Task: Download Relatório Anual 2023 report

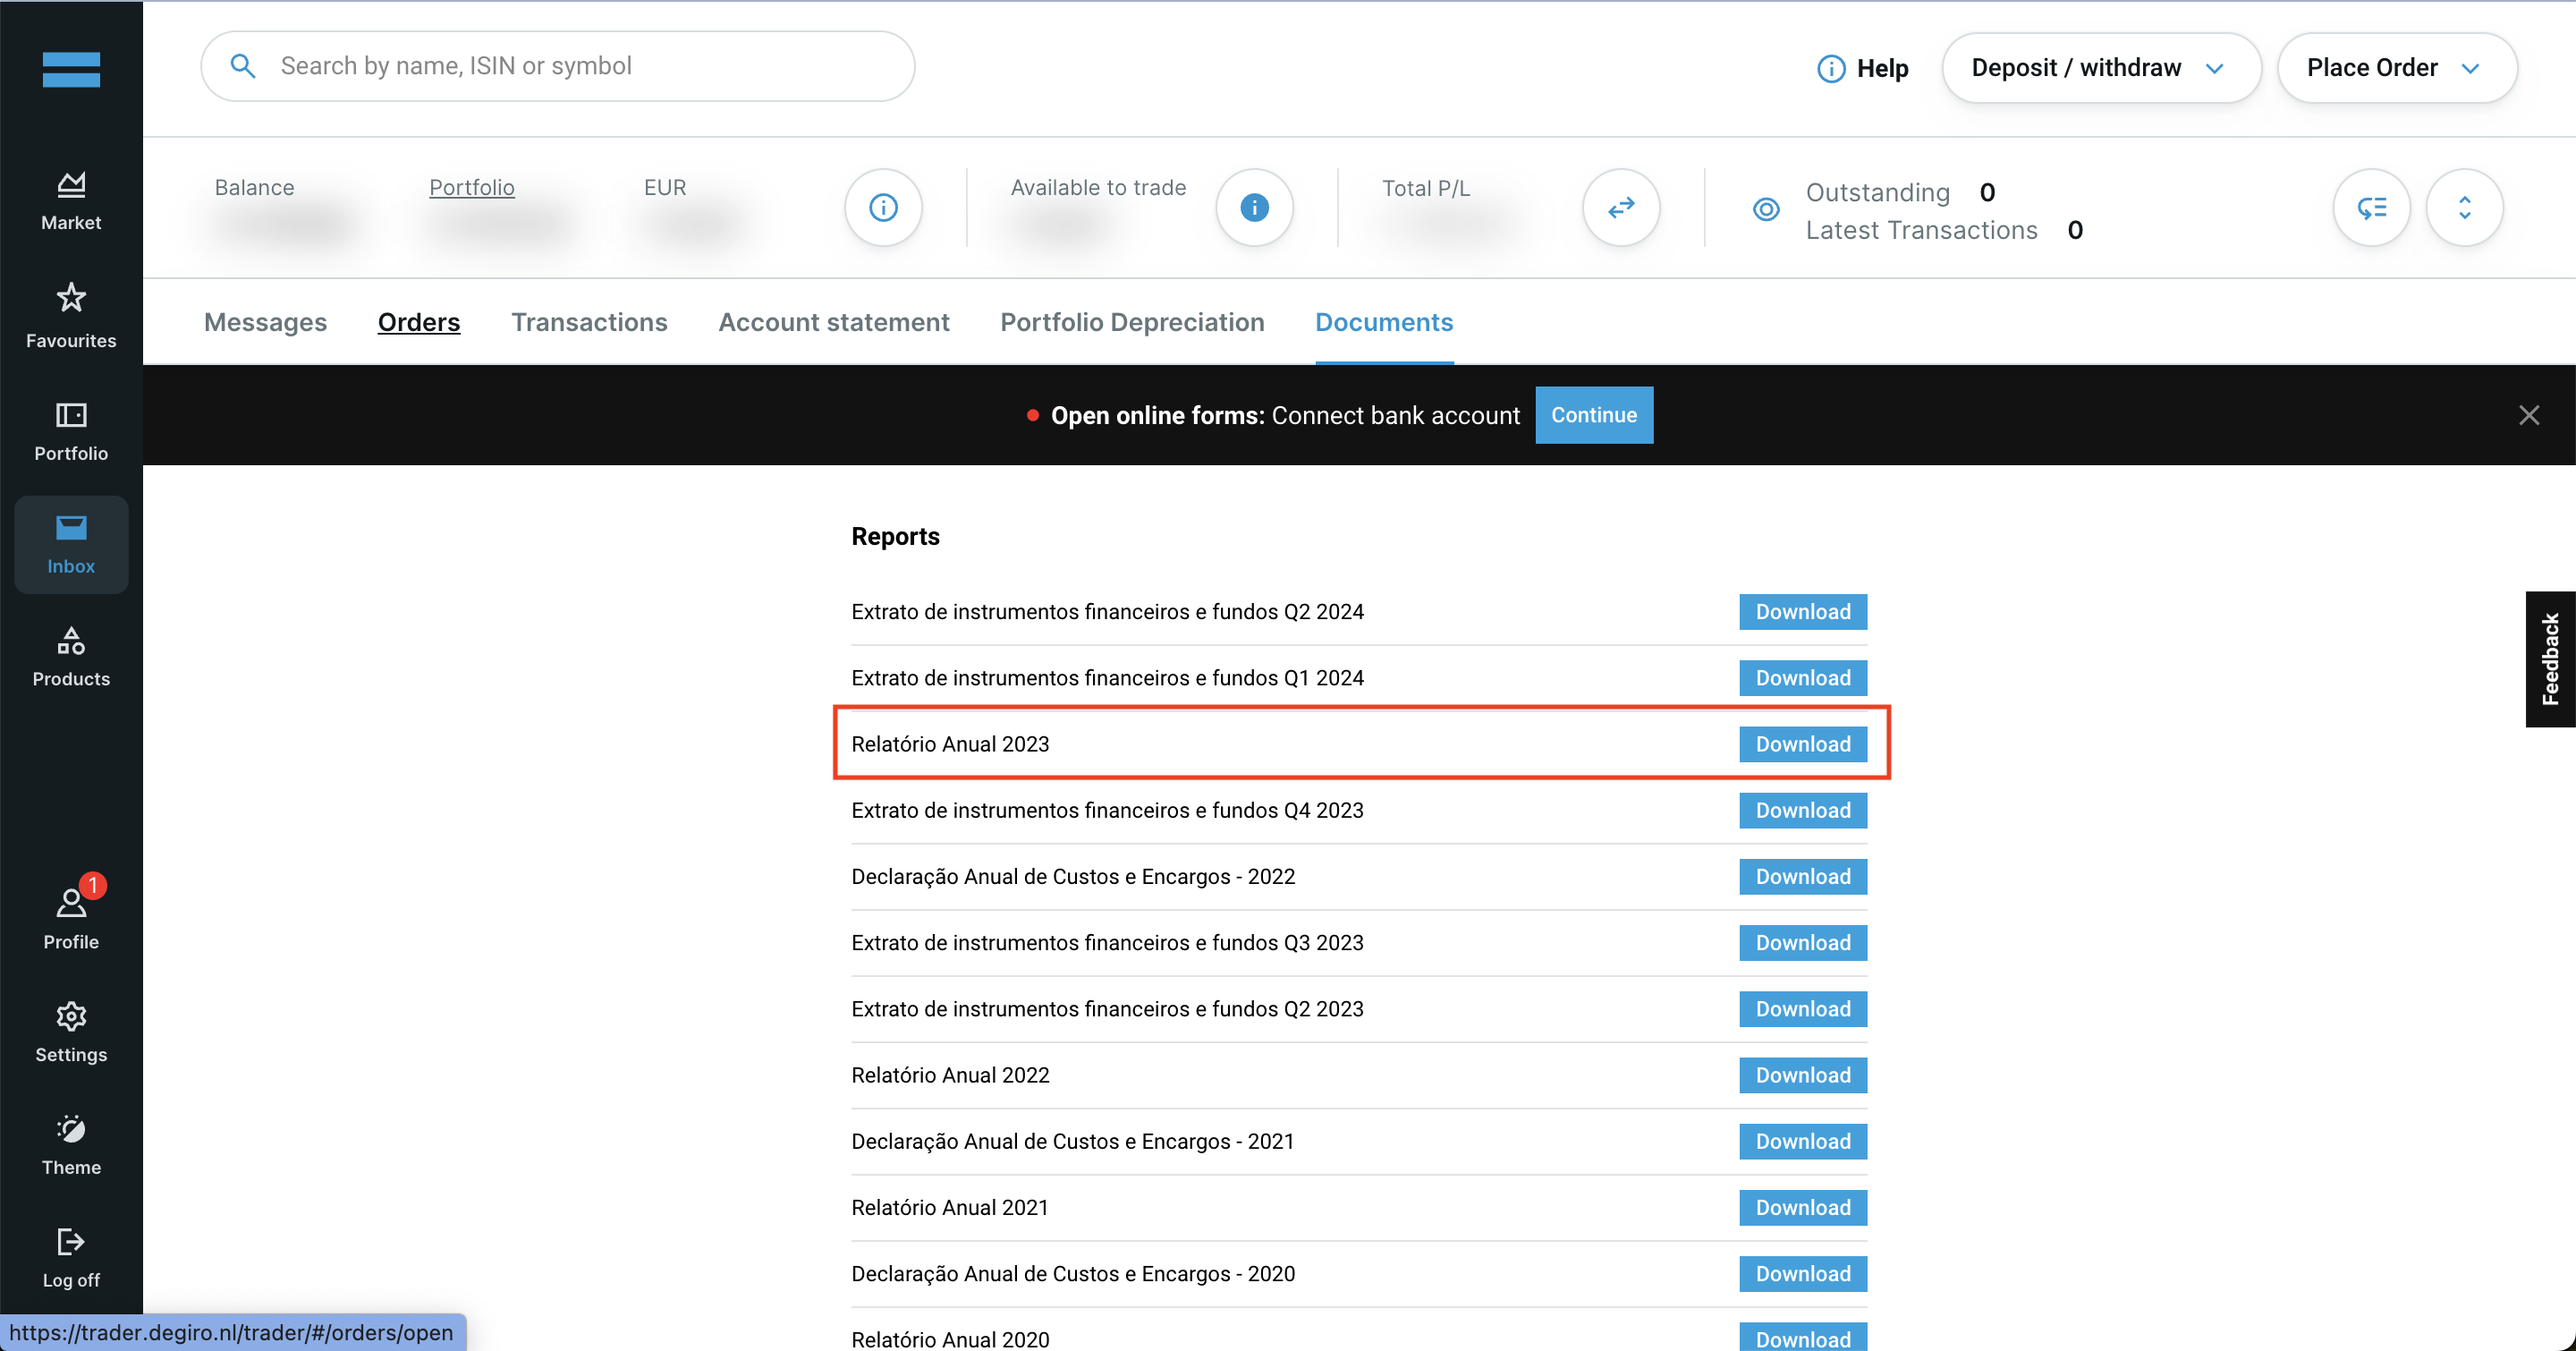Action: (x=1802, y=744)
